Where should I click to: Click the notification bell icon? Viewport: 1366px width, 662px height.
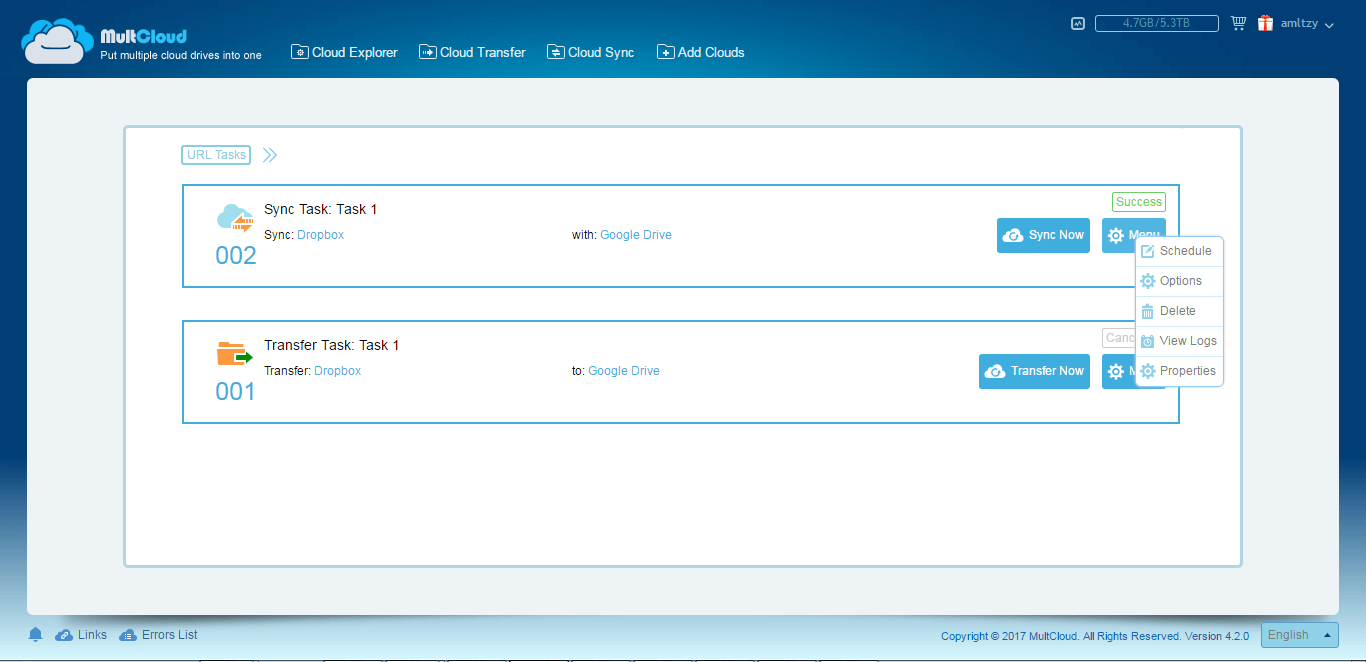[36, 635]
